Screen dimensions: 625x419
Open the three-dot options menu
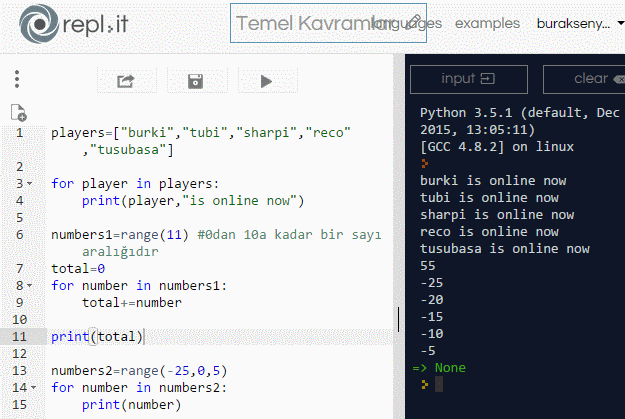(x=17, y=80)
